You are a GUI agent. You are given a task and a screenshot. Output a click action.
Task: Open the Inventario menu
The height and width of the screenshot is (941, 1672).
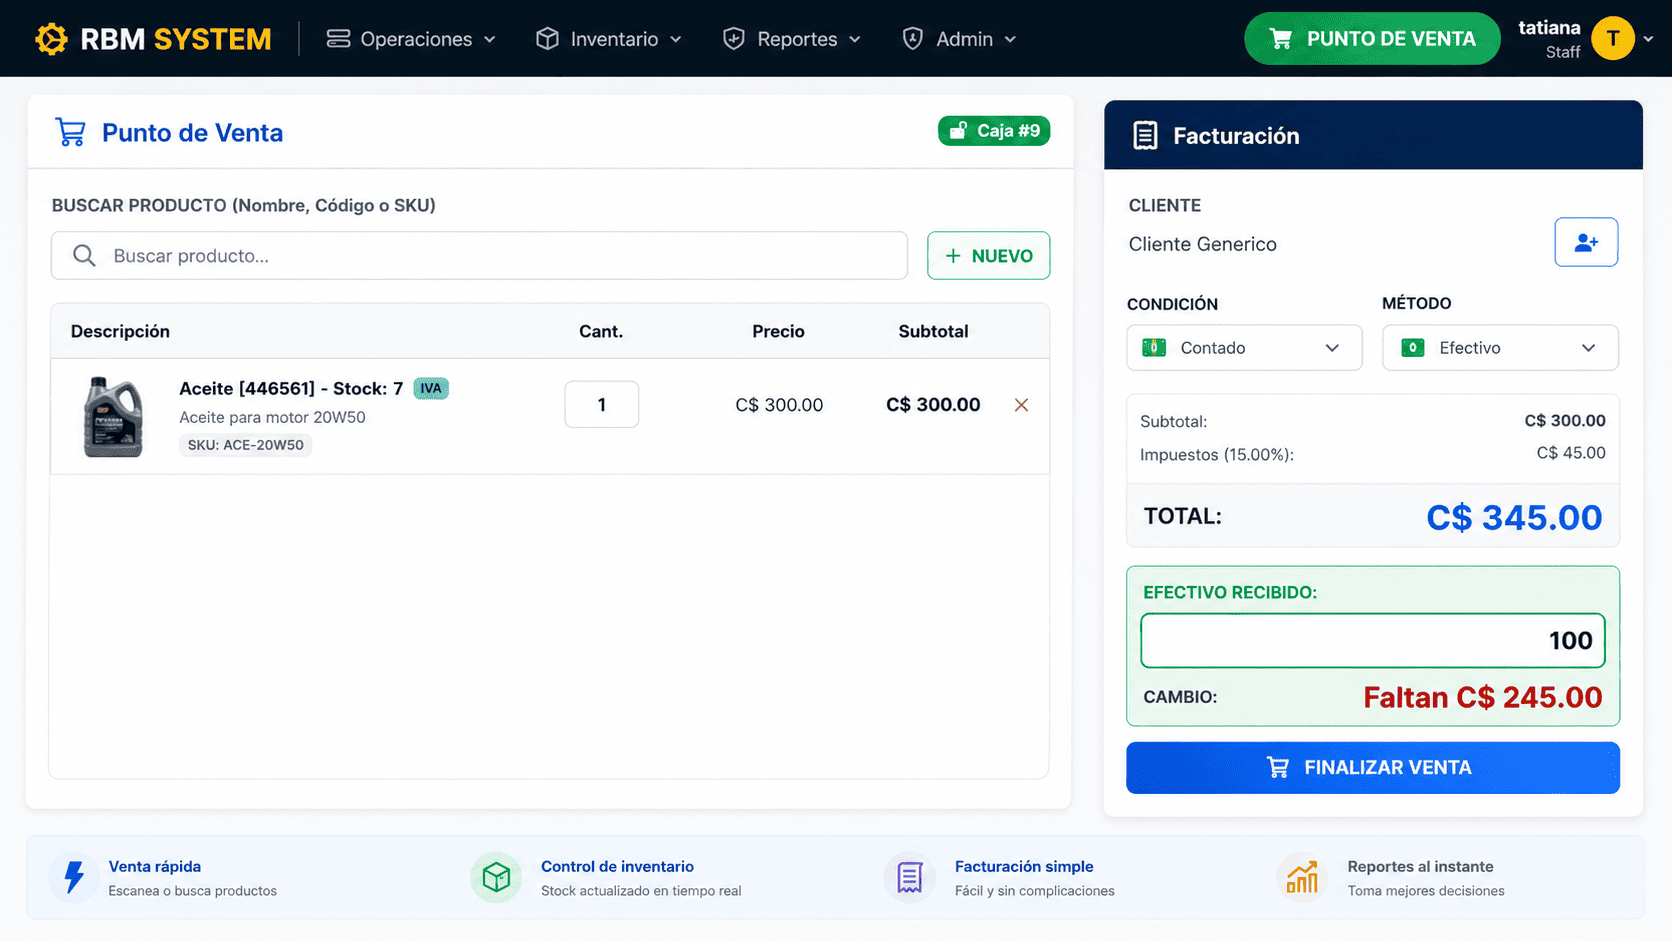pos(609,39)
